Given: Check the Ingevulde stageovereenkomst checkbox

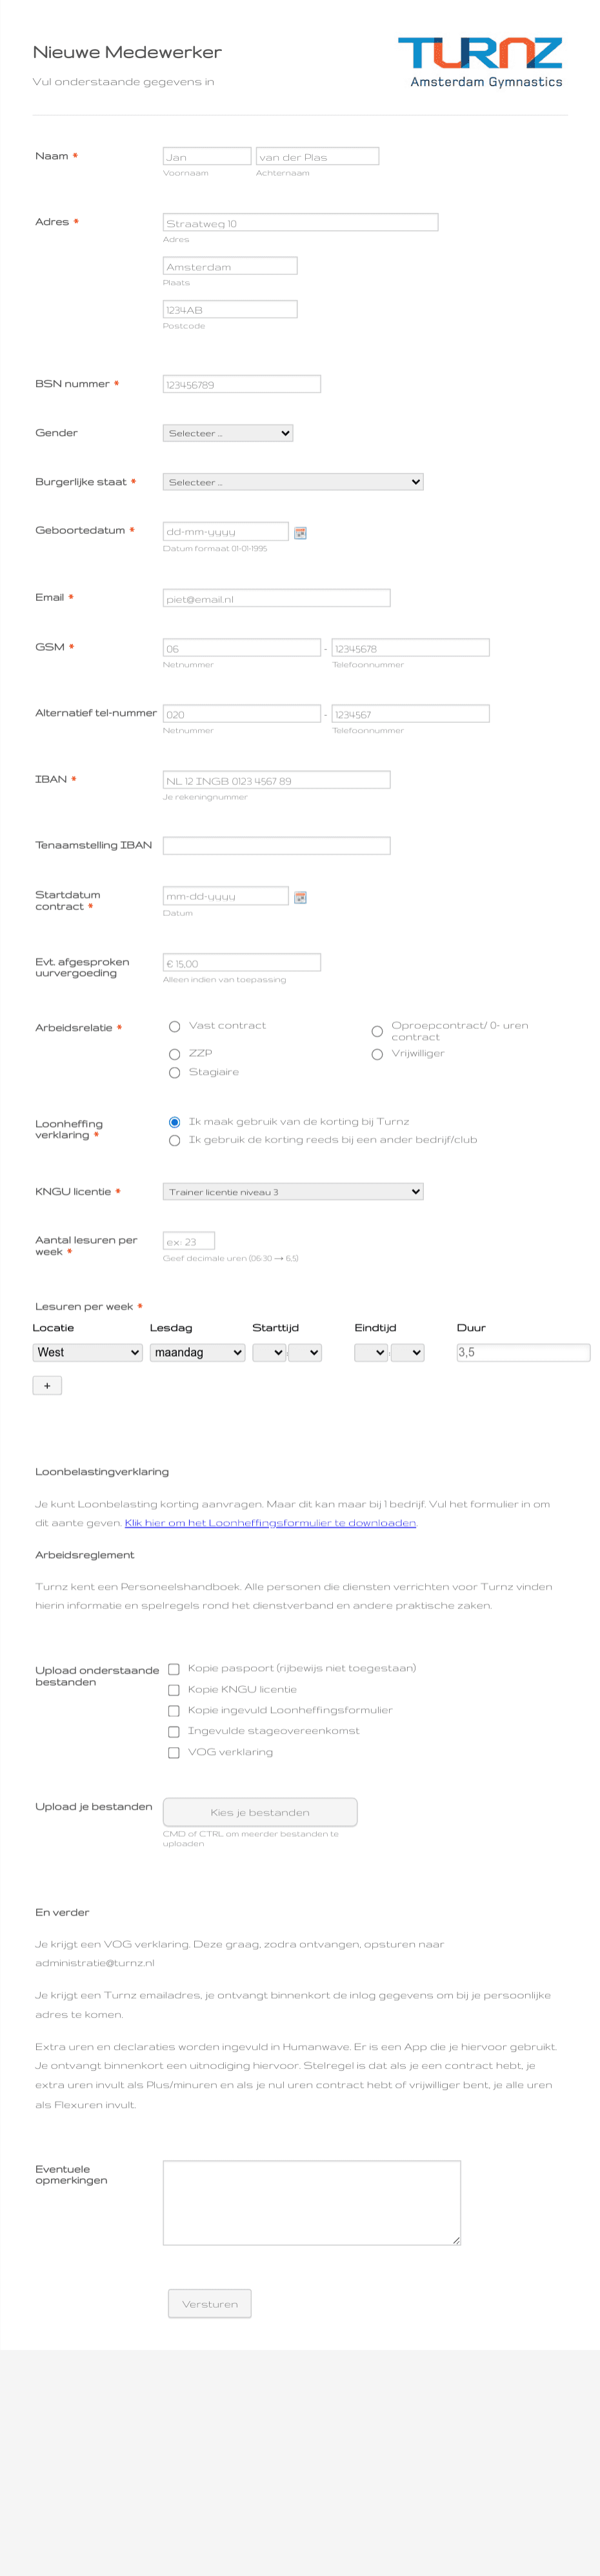Looking at the screenshot, I should tap(174, 1731).
